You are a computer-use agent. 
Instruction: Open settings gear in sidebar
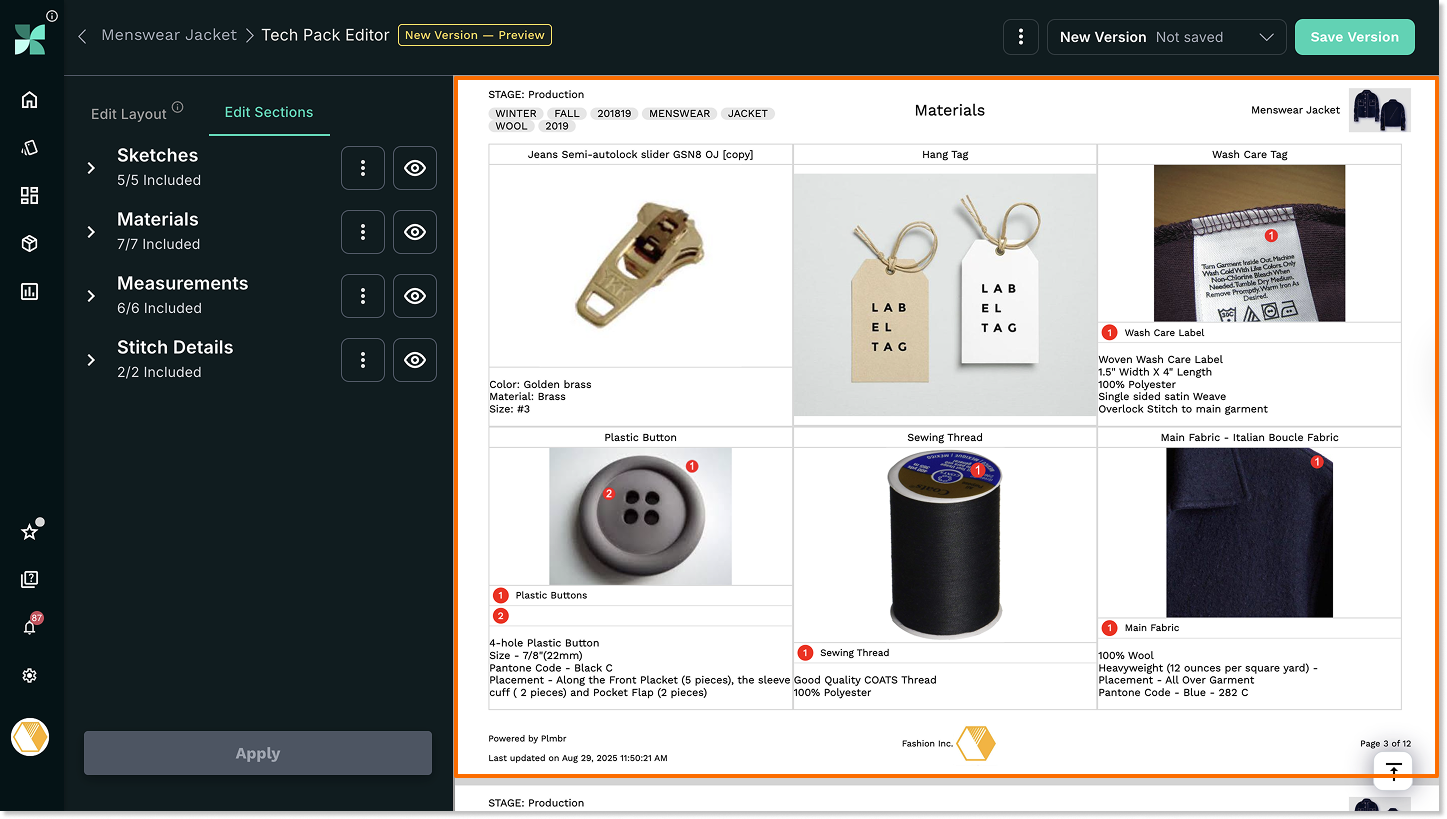(29, 676)
